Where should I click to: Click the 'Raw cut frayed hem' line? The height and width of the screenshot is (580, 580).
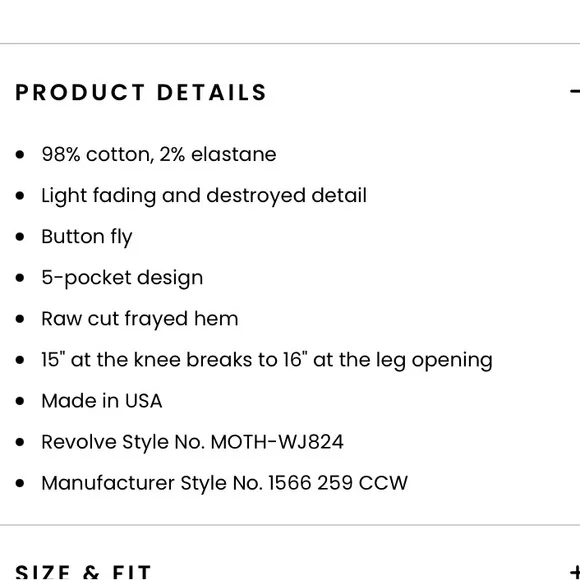click(139, 319)
